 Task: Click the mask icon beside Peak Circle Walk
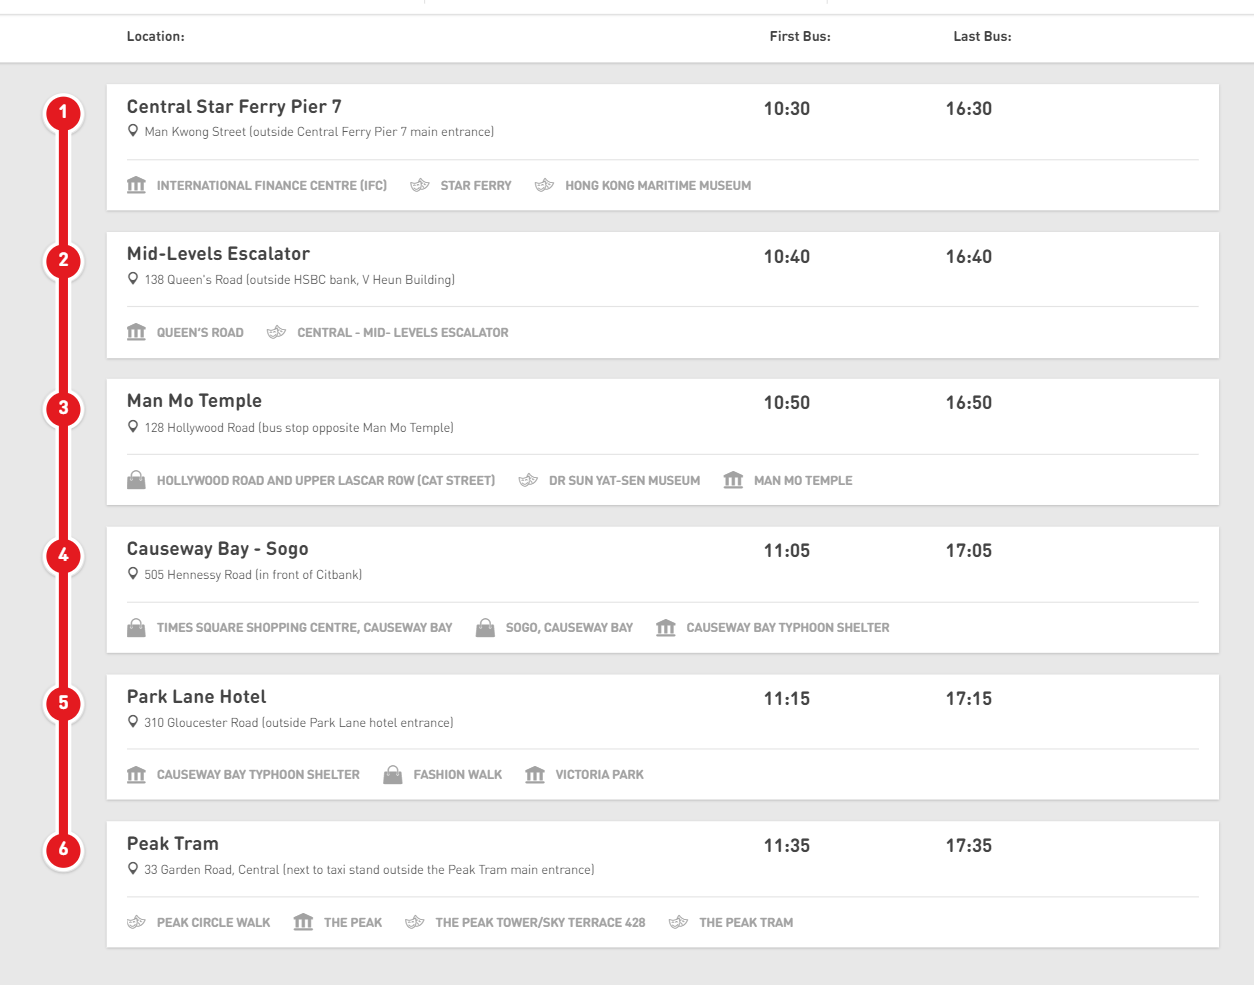pyautogui.click(x=137, y=922)
